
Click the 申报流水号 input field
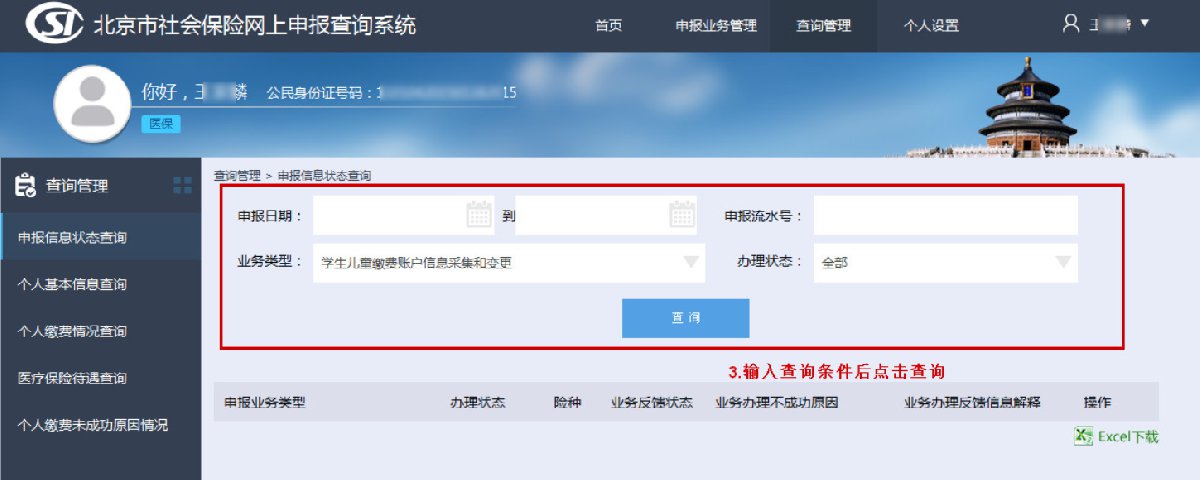coord(946,215)
